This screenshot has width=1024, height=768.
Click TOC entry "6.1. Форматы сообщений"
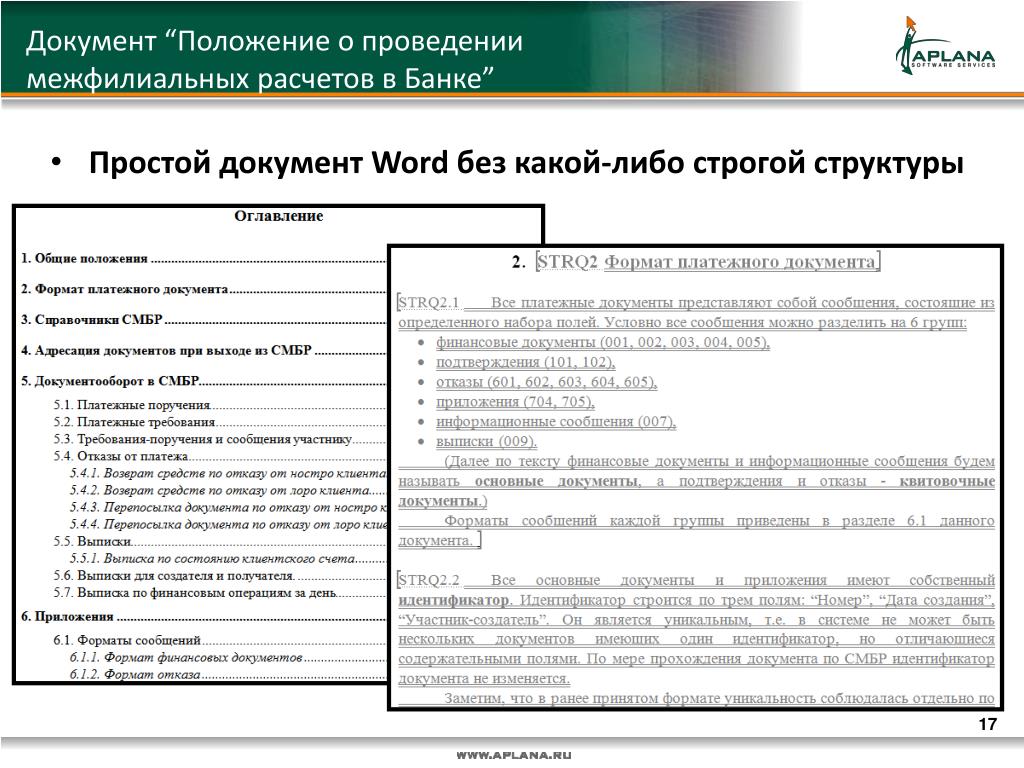pos(219,640)
